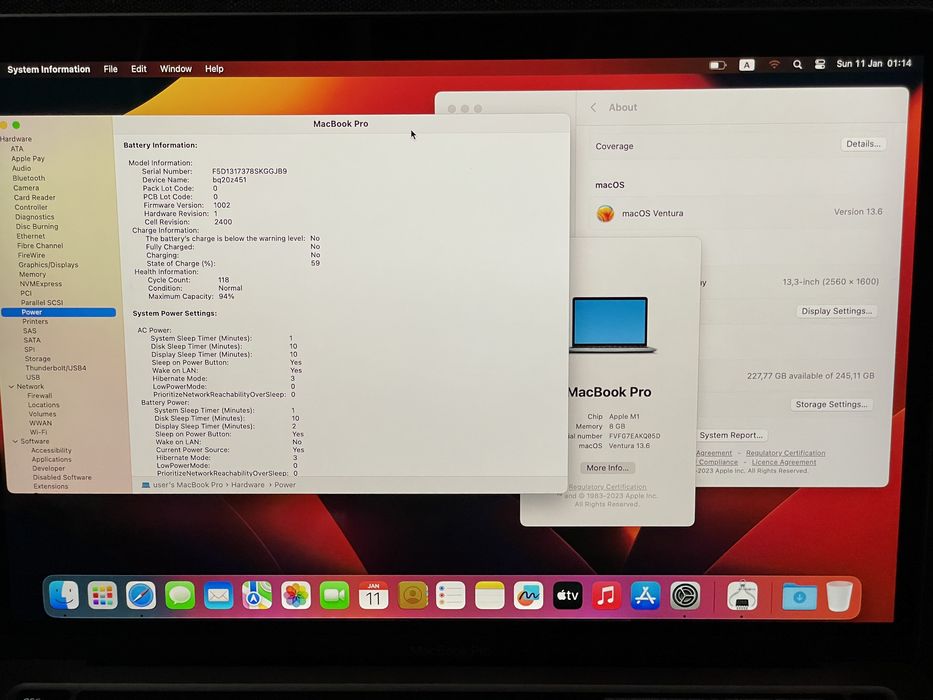Open Calendar showing 11 in Dock
The height and width of the screenshot is (700, 933).
tap(373, 595)
